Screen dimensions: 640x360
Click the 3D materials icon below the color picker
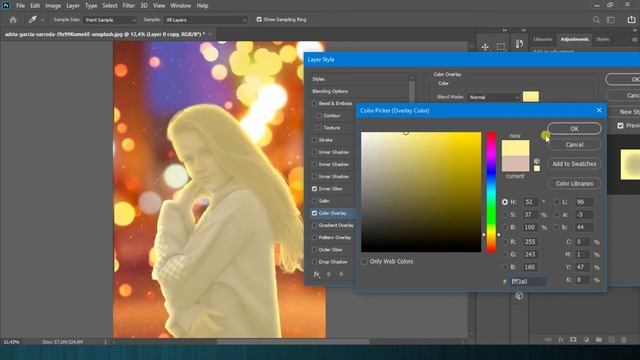tap(519, 296)
